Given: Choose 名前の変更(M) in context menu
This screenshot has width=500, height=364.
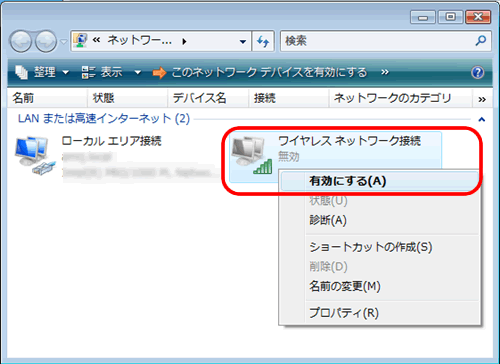Looking at the screenshot, I should [379, 286].
